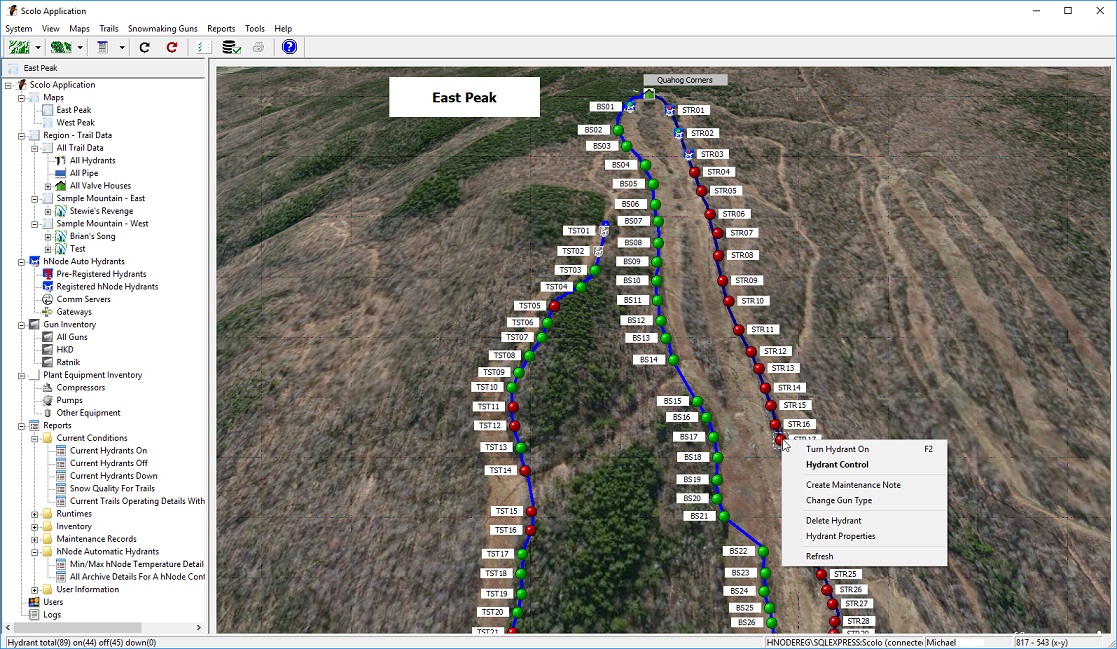Open the blue help question mark icon

click(x=289, y=47)
